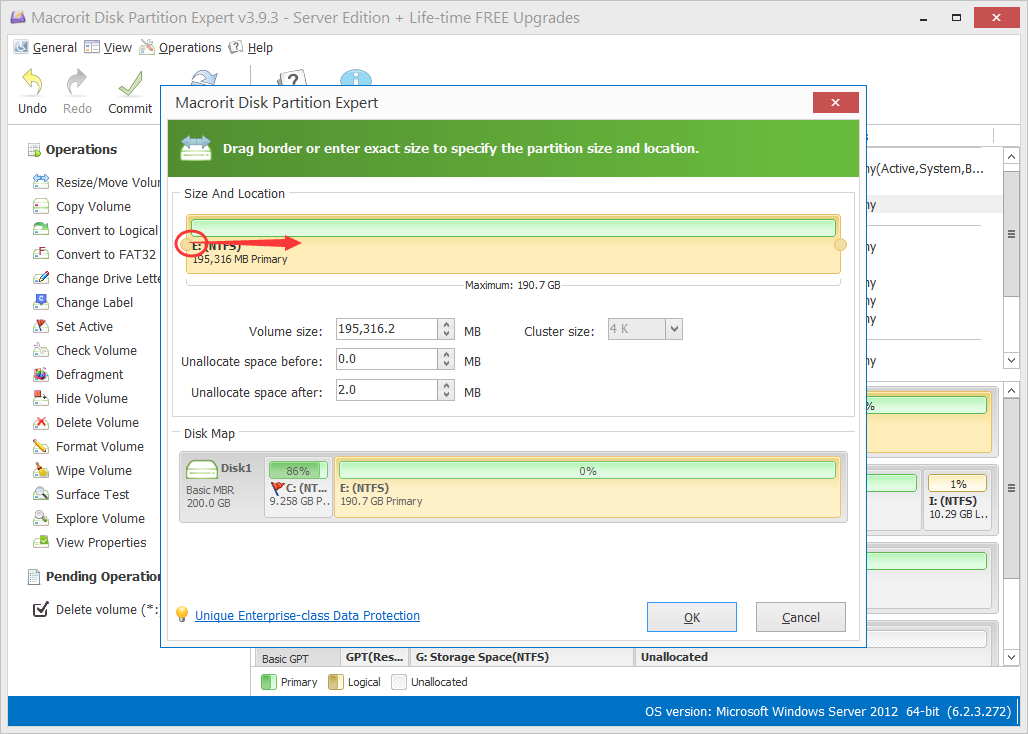This screenshot has height=734, width=1028.
Task: Open the View Properties icon
Action: point(41,542)
